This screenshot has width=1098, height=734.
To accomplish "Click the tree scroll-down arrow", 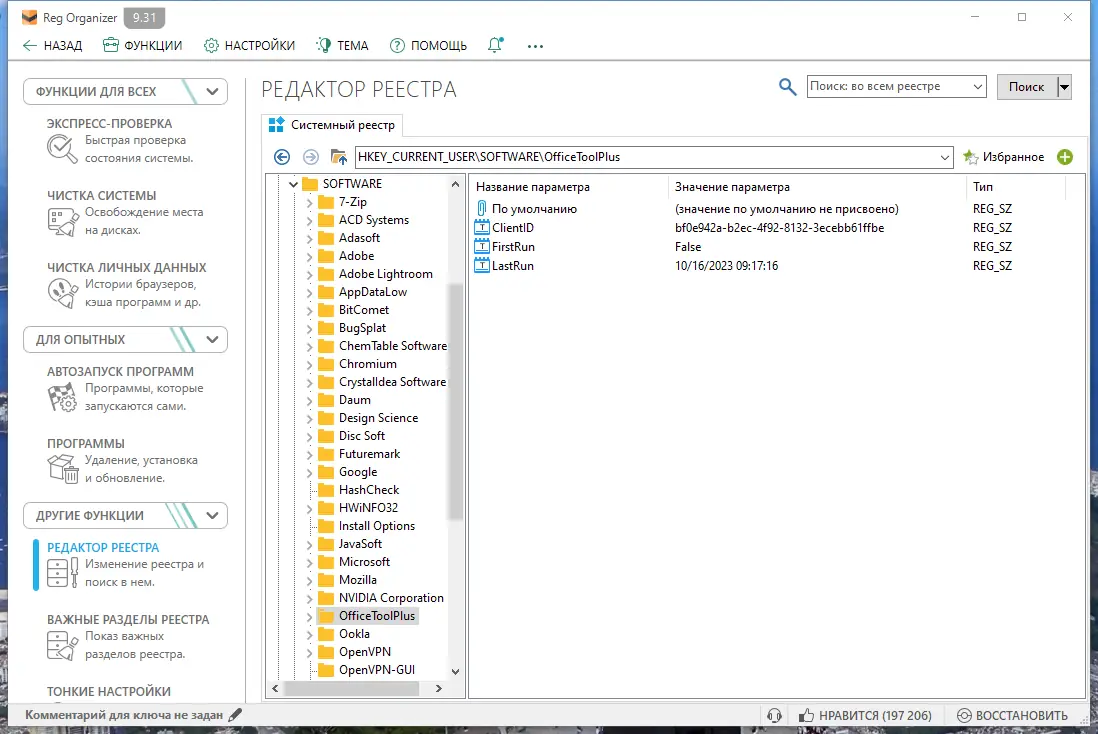I will 455,671.
